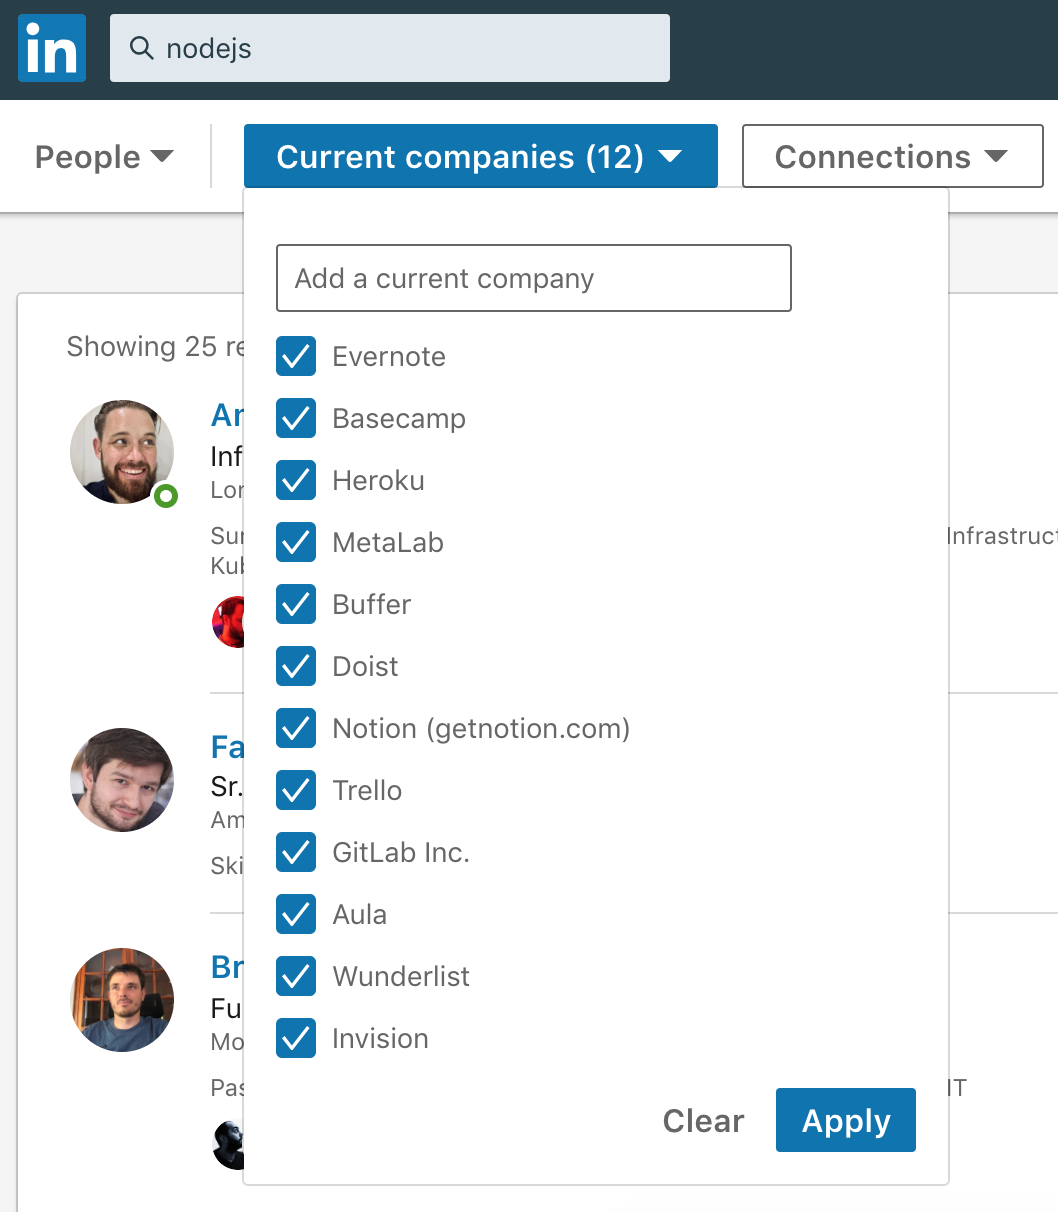Image resolution: width=1058 pixels, height=1212 pixels.
Task: Open second result's profile picture
Action: [122, 780]
